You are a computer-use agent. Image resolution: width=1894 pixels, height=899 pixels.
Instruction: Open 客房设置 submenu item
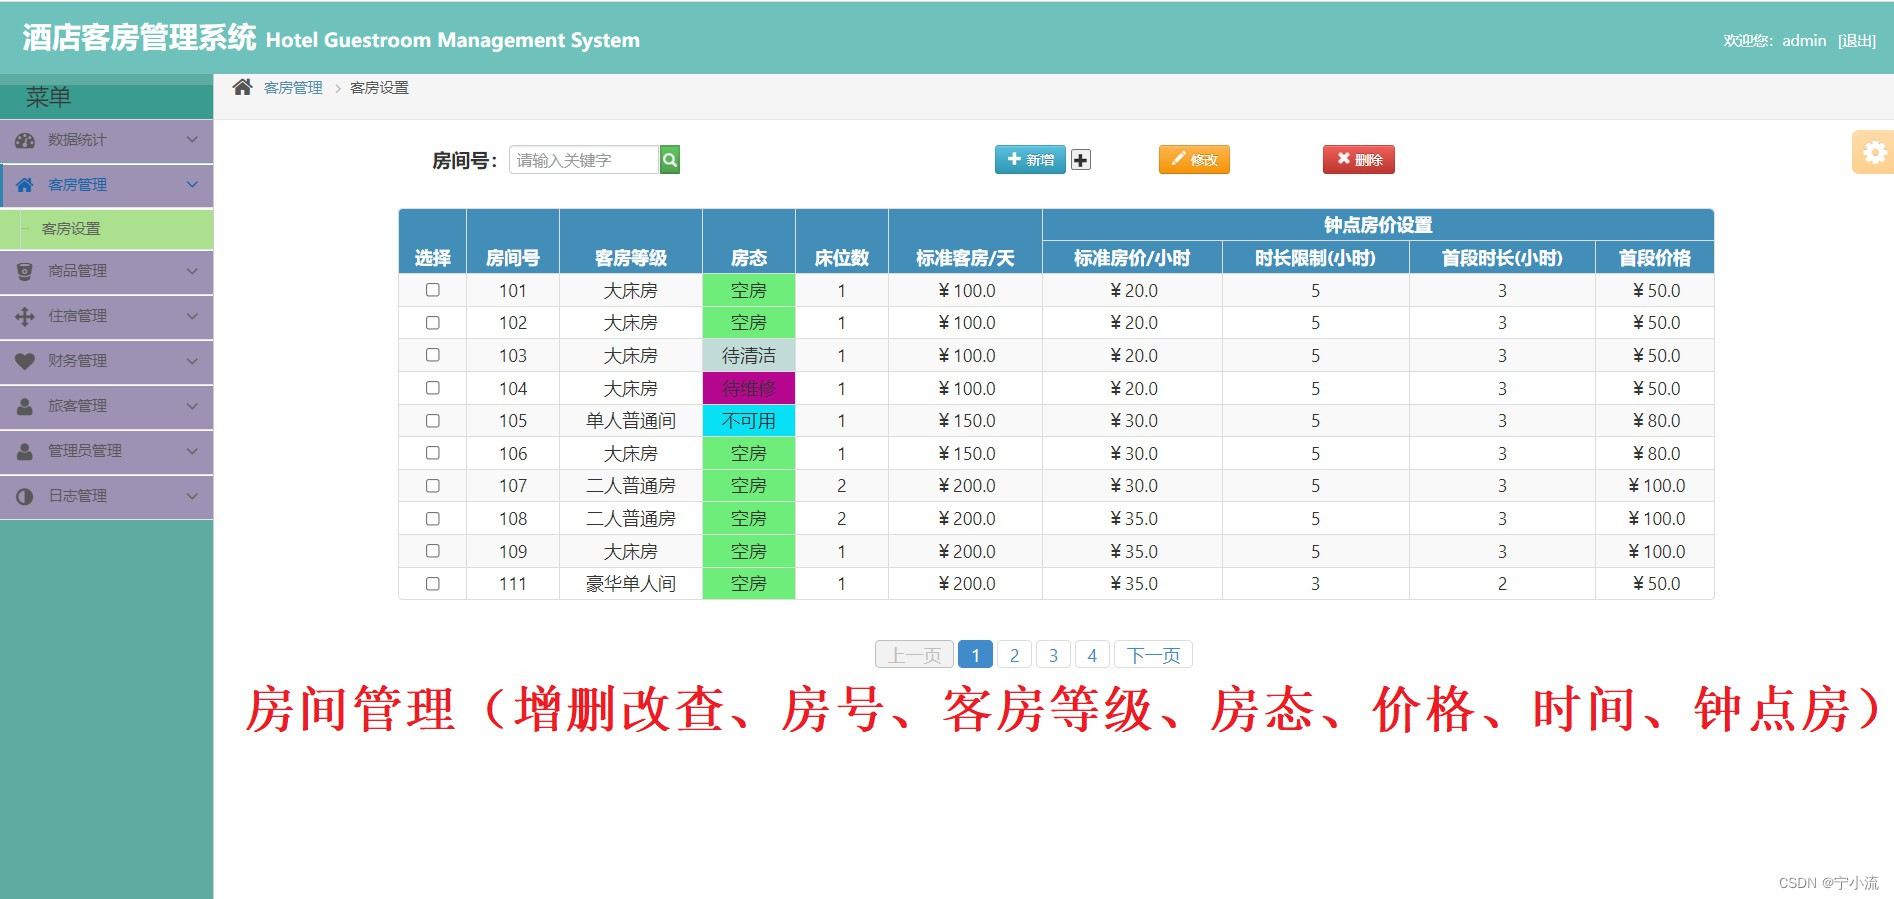(106, 229)
